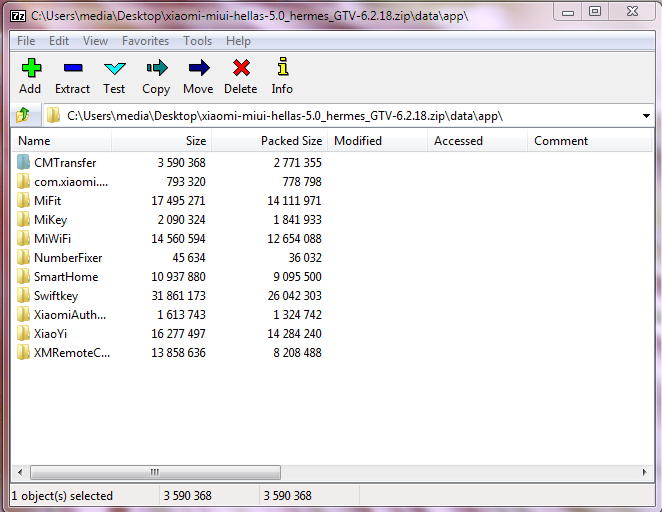The width and height of the screenshot is (662, 512).
Task: Click the 7z title bar icon
Action: 17,16
